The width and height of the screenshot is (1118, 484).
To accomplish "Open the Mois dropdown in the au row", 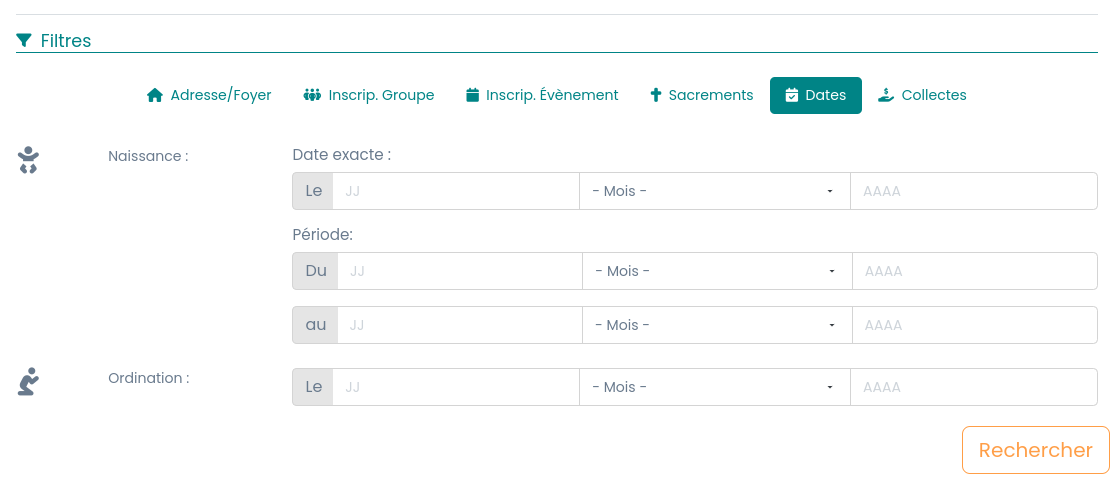I will [716, 325].
